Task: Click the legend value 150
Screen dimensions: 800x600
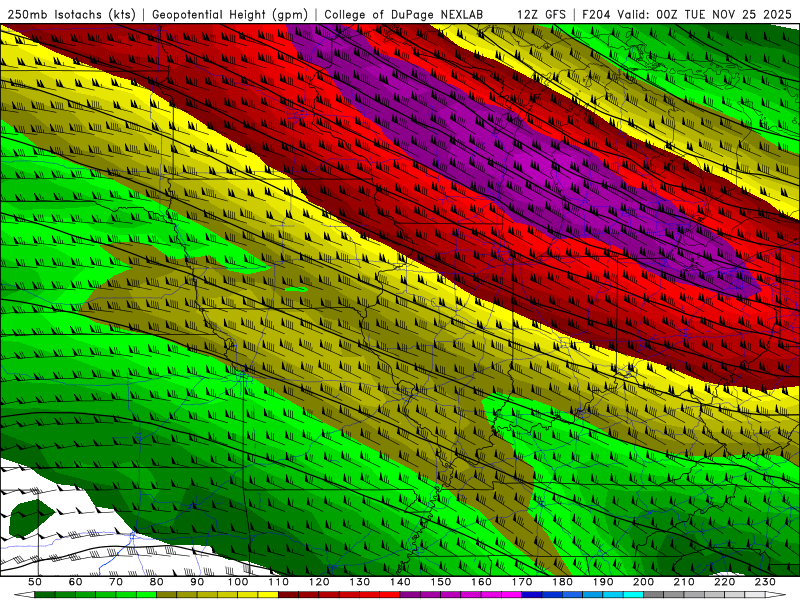Action: pos(441,582)
